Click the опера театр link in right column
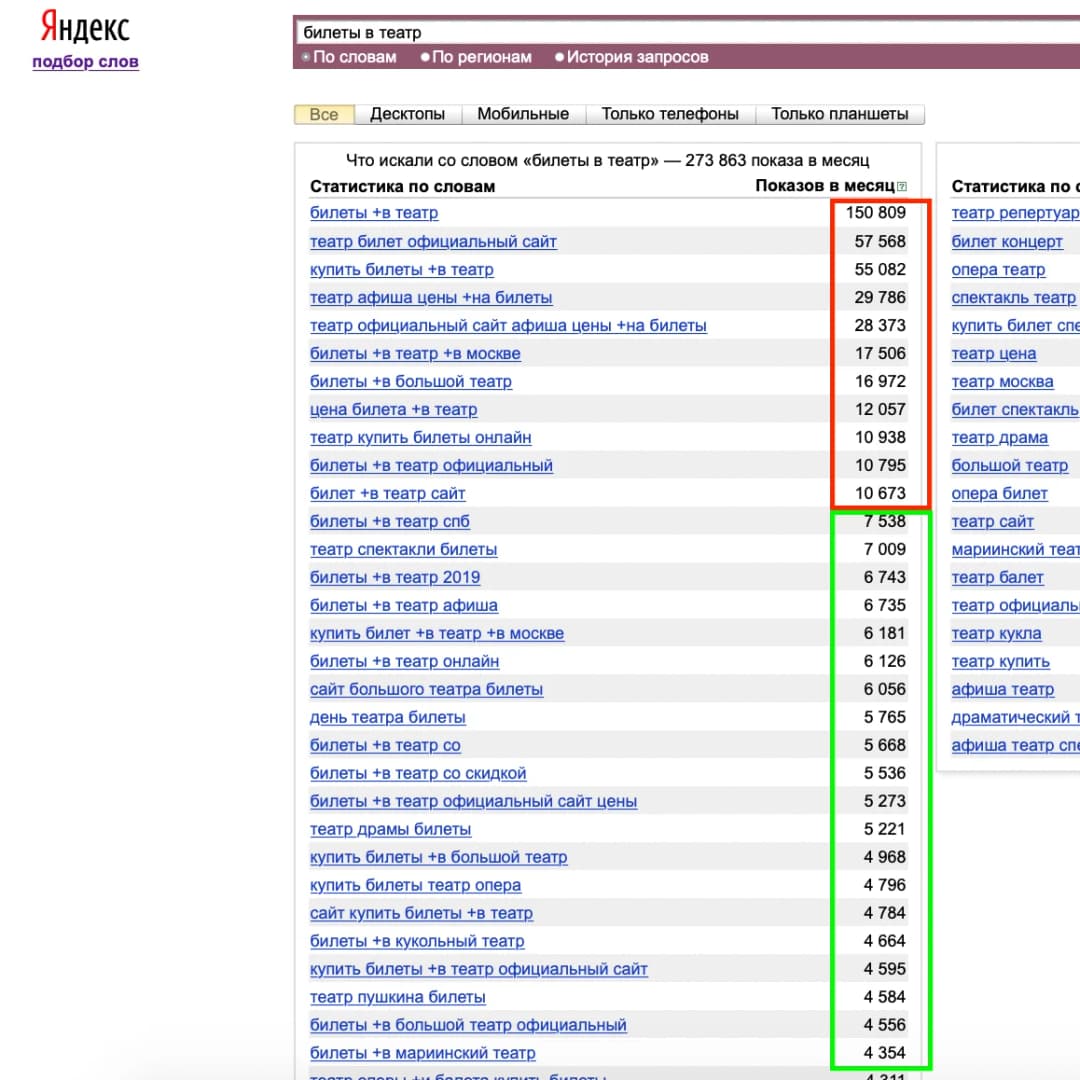The width and height of the screenshot is (1080, 1080). [998, 270]
